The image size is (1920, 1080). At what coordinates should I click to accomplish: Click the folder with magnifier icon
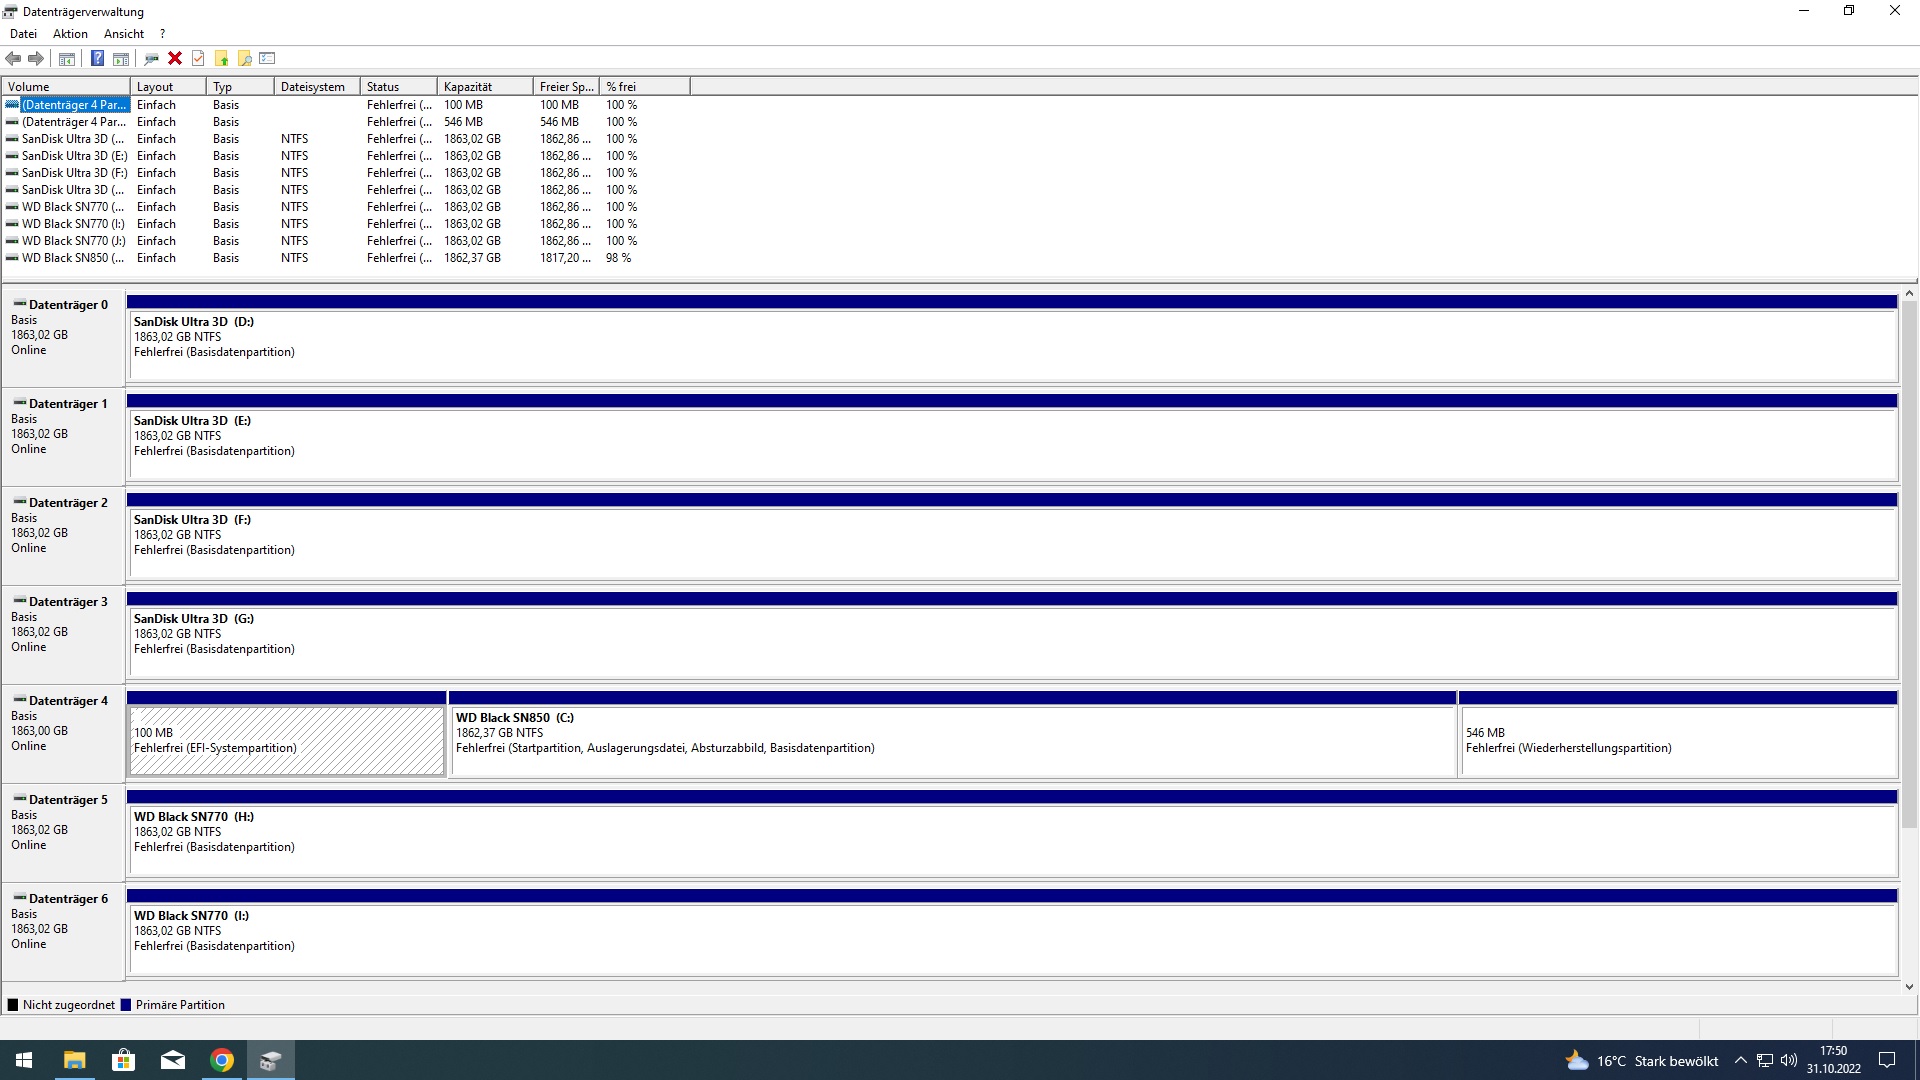244,58
